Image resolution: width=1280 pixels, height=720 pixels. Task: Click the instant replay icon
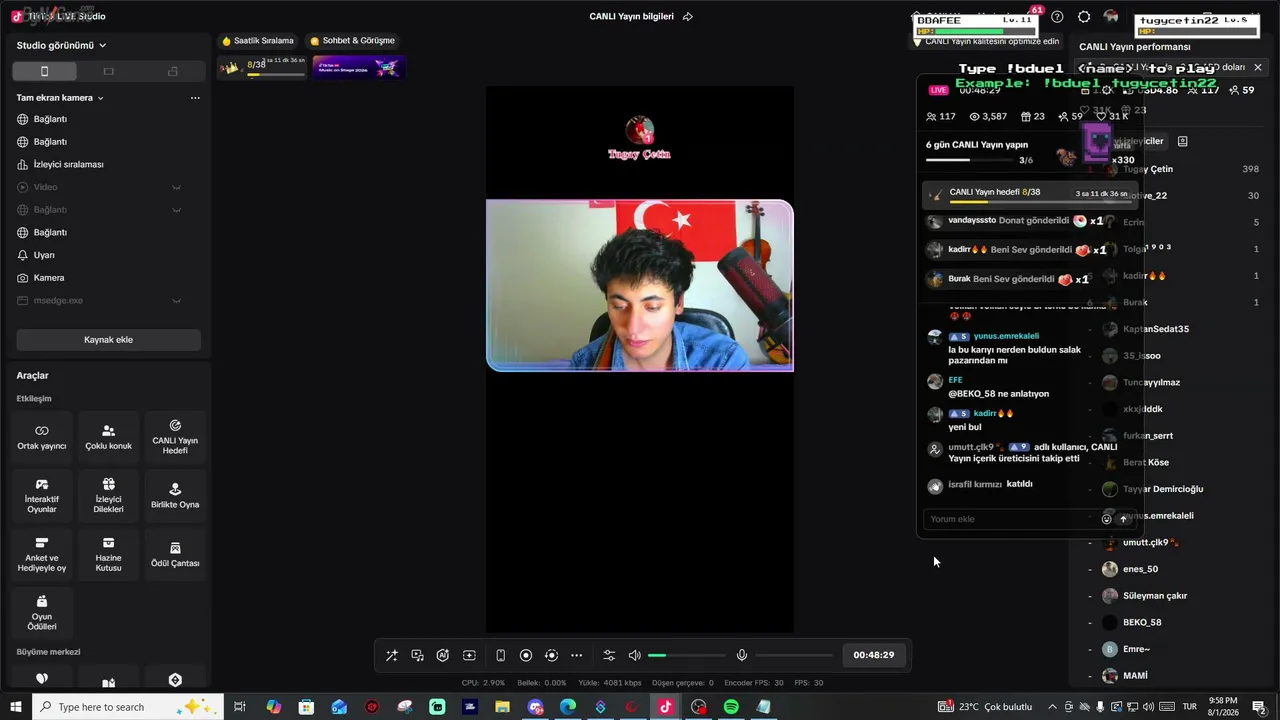tap(551, 655)
